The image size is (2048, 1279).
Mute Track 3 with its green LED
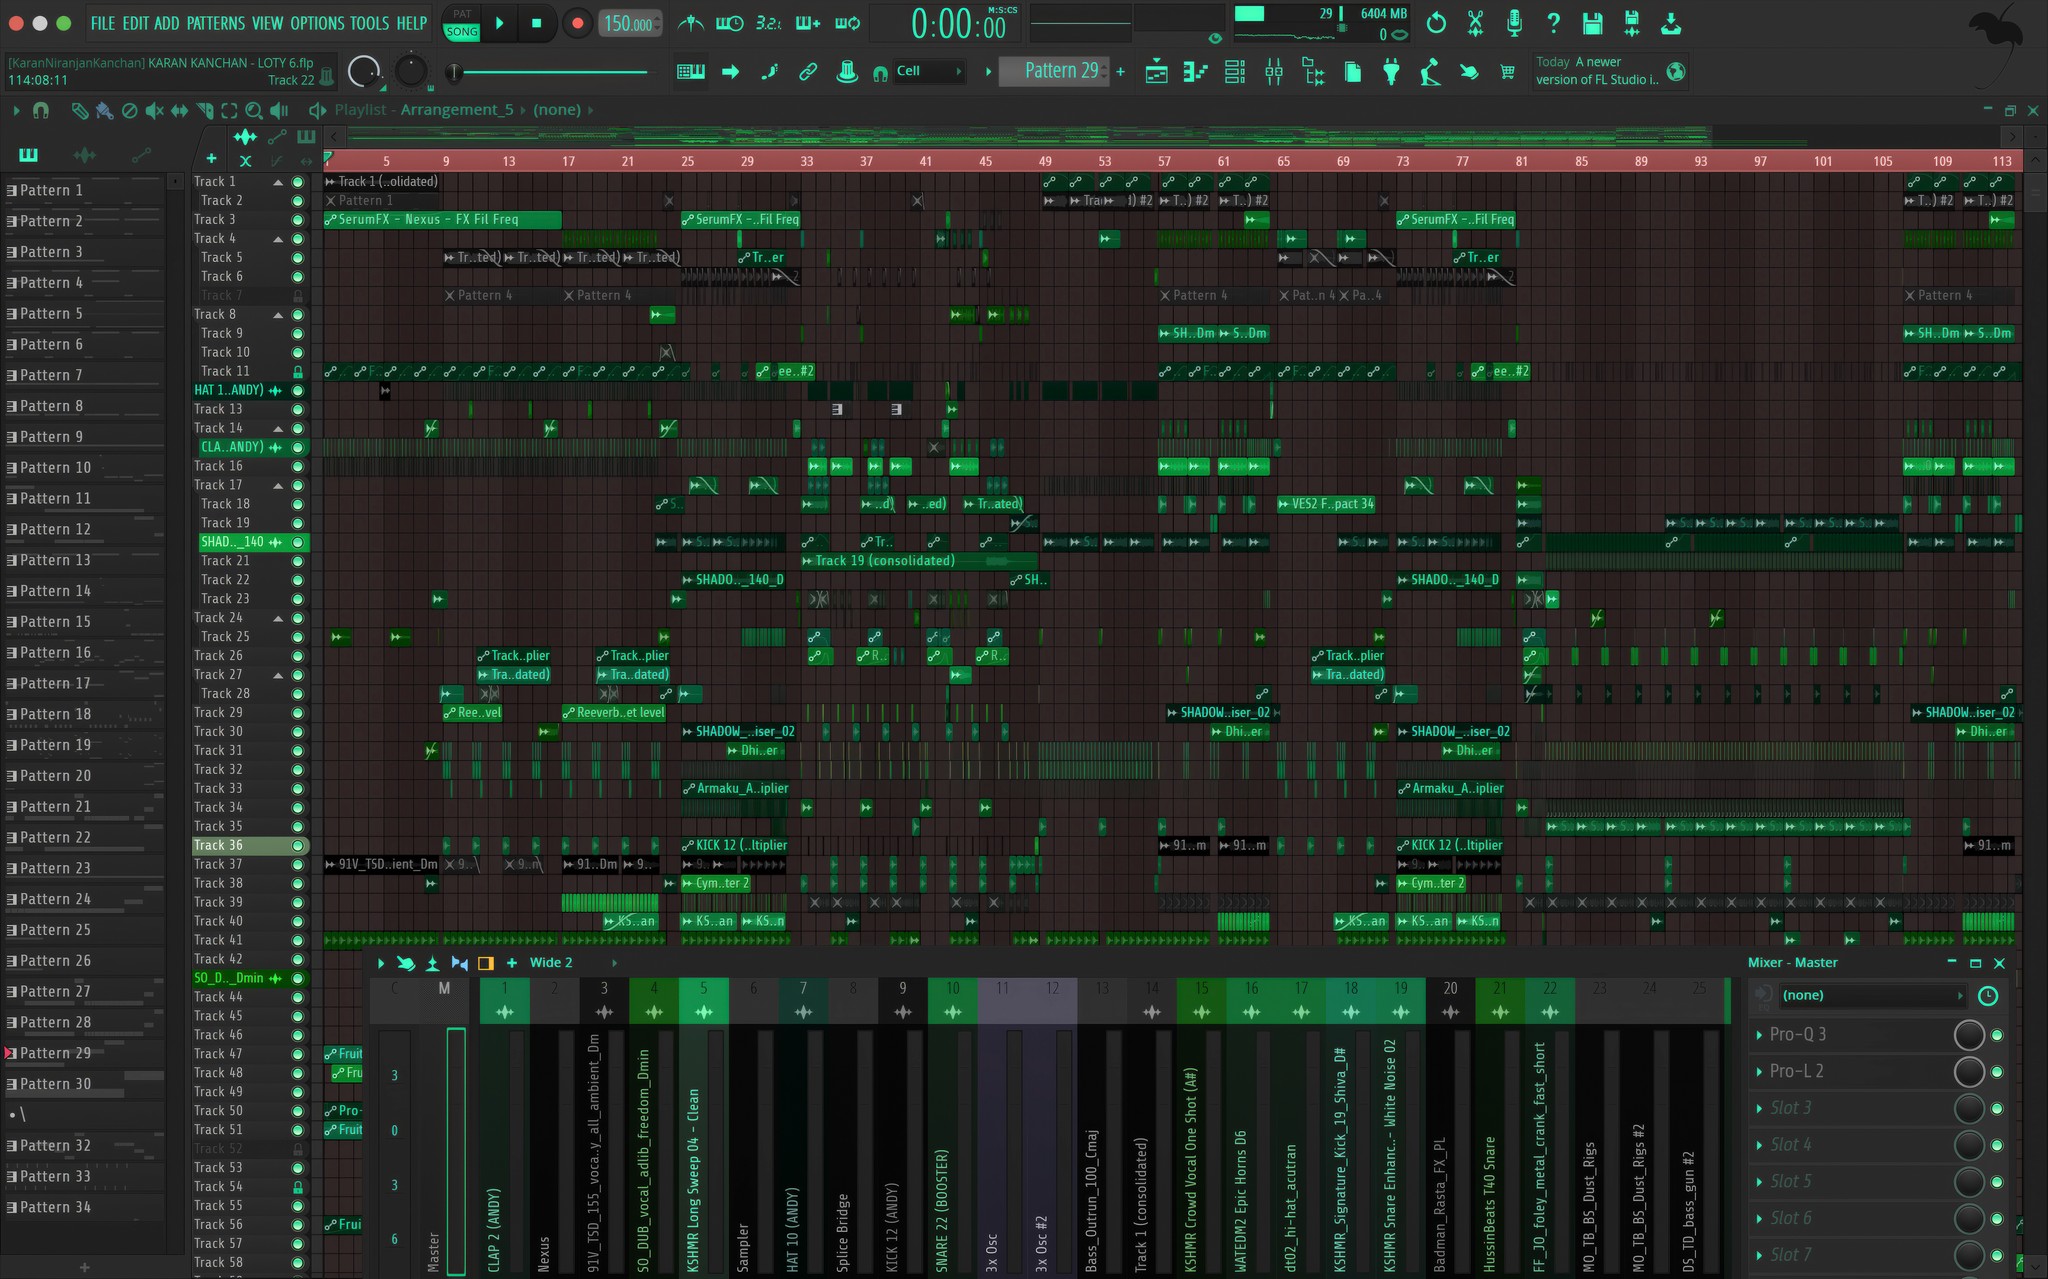(297, 220)
